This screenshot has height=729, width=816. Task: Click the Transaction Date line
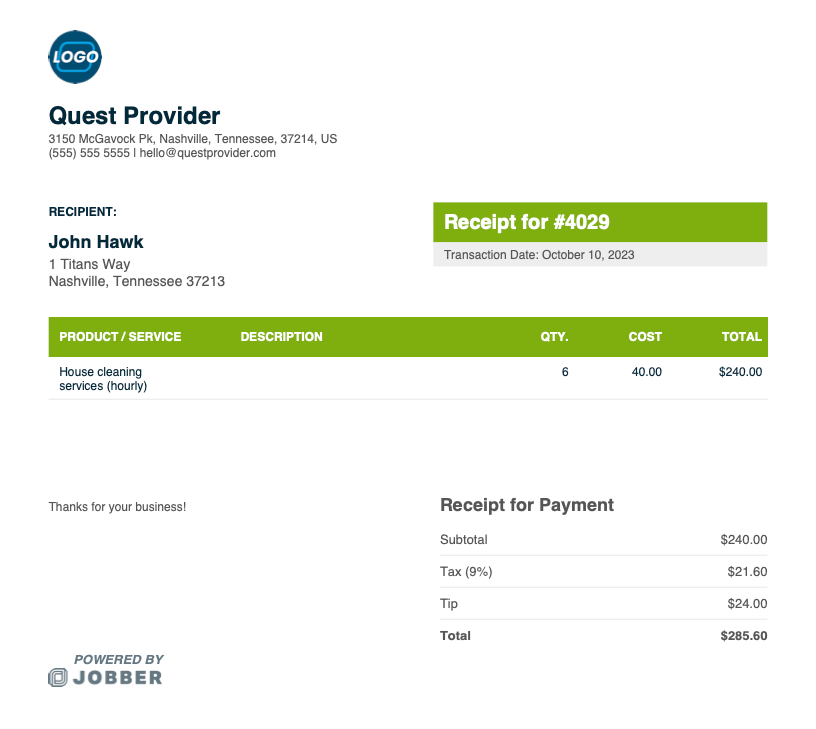coord(539,255)
